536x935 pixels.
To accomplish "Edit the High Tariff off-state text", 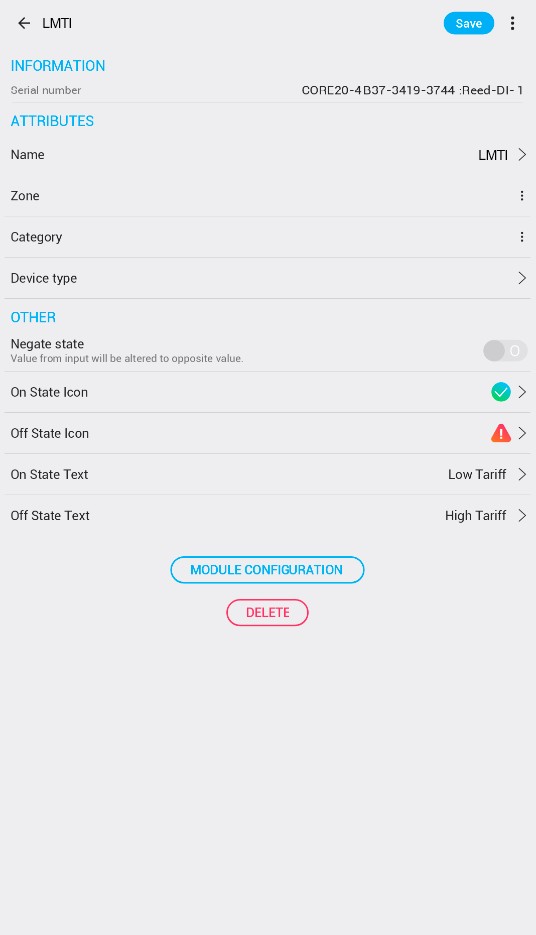I will pos(475,515).
